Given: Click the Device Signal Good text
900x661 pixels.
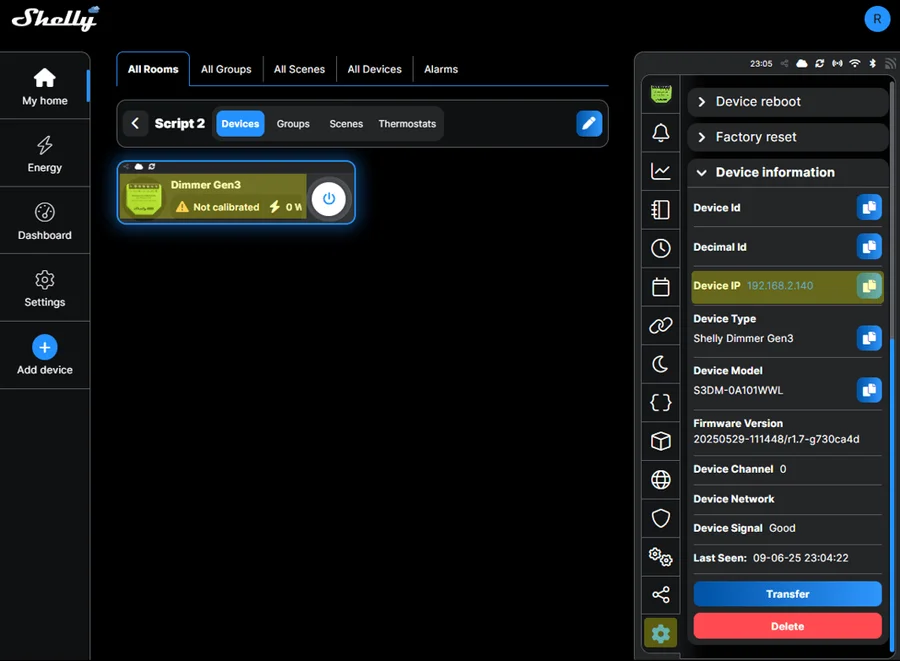Looking at the screenshot, I should (744, 528).
